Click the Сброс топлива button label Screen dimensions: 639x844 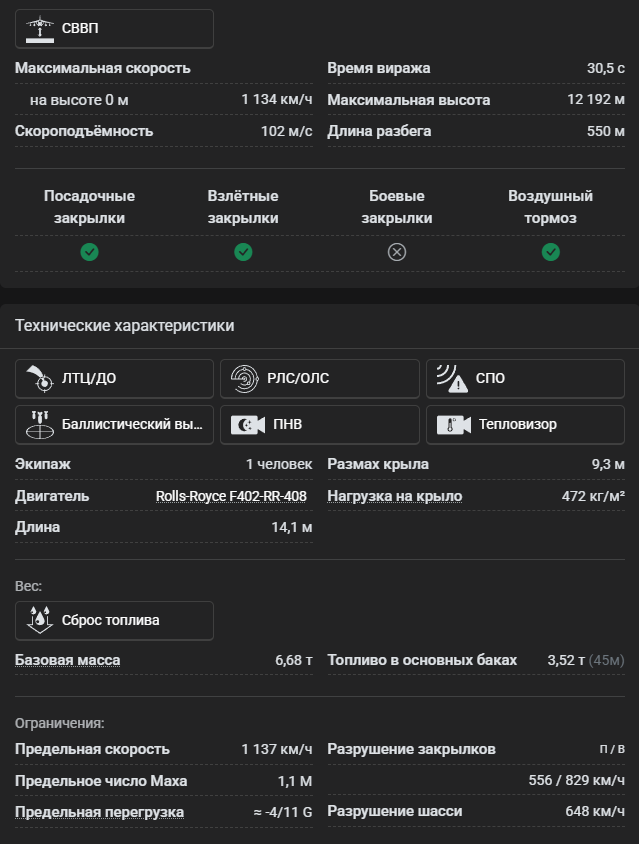coord(110,620)
